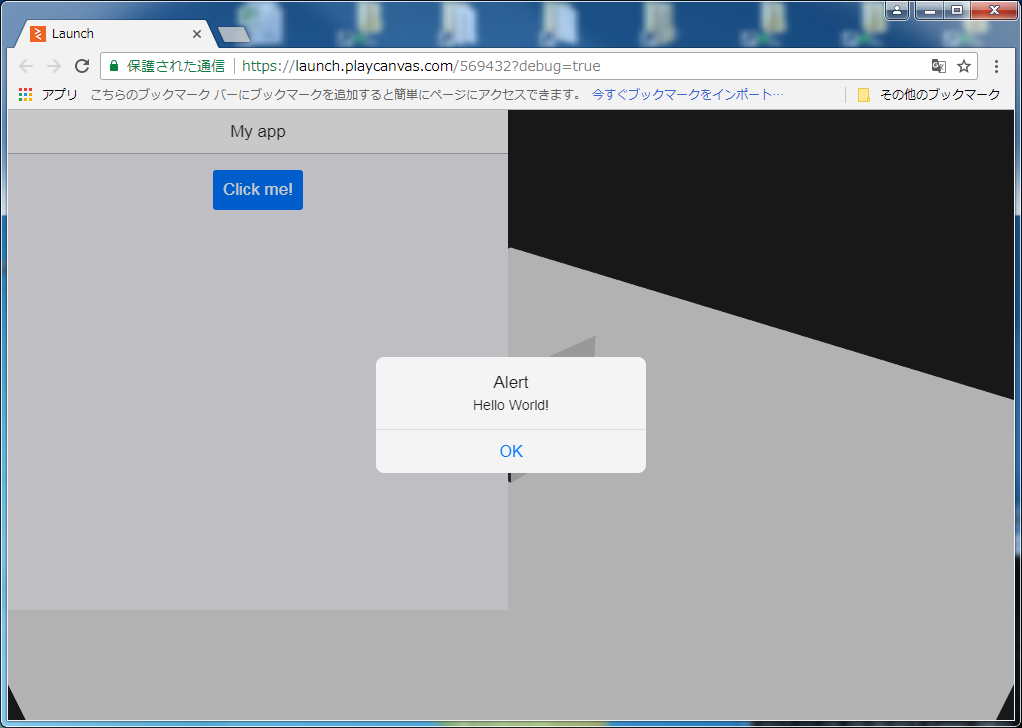Screen dimensions: 1022x728
Task: Open the apps grid icon in bookmarks bar
Action: [x=25, y=95]
